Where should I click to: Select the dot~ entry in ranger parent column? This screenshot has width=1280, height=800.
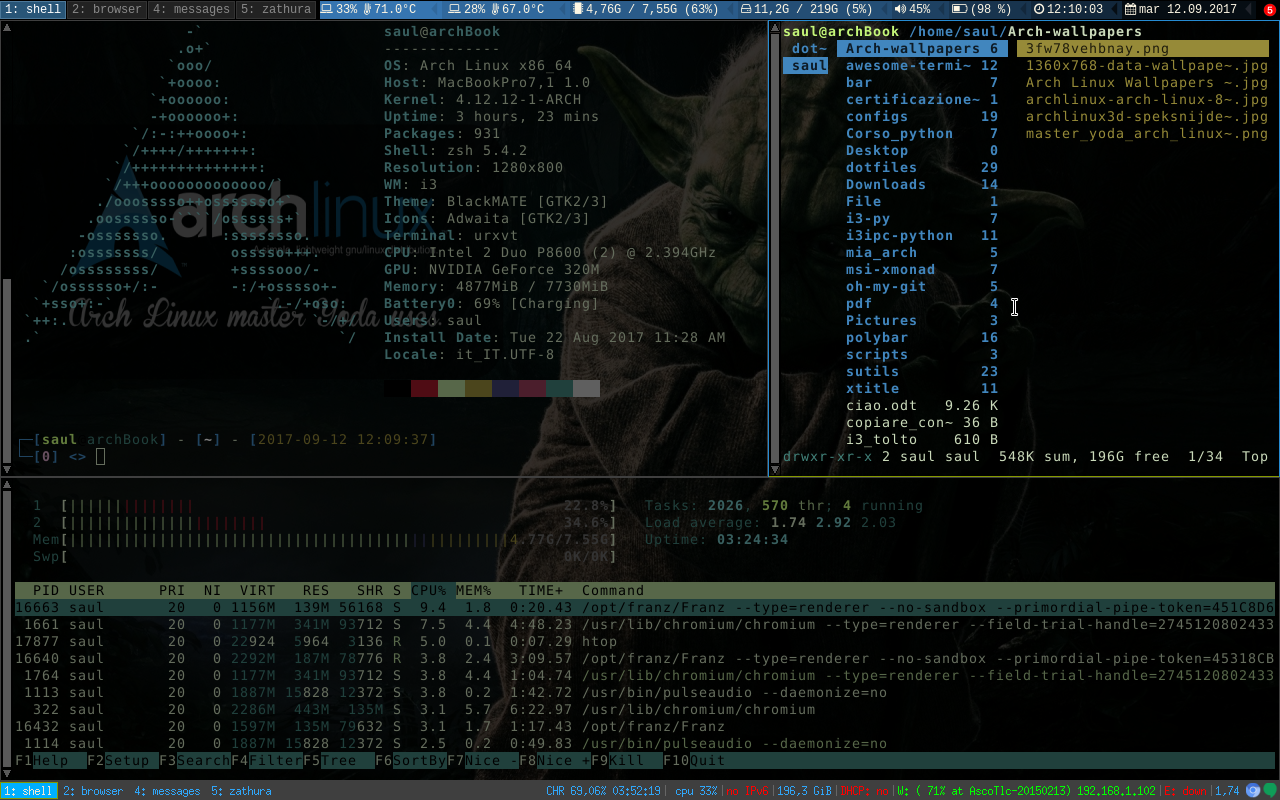pyautogui.click(x=808, y=48)
